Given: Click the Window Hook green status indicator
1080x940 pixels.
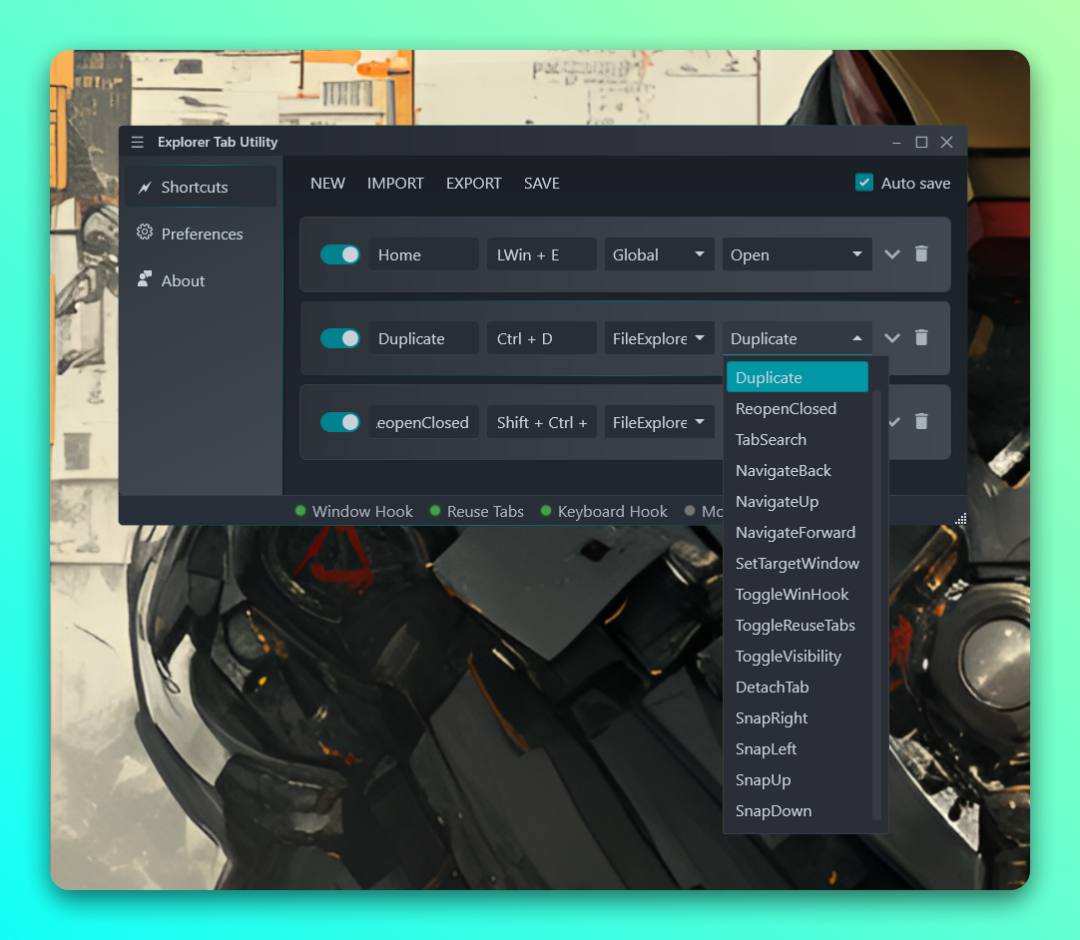Looking at the screenshot, I should pos(300,511).
